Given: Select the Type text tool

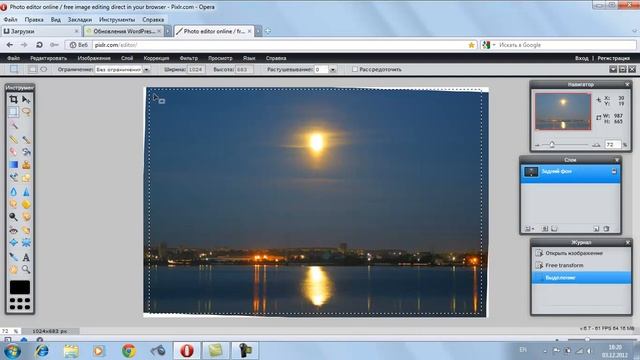Looking at the screenshot, I should 26,257.
